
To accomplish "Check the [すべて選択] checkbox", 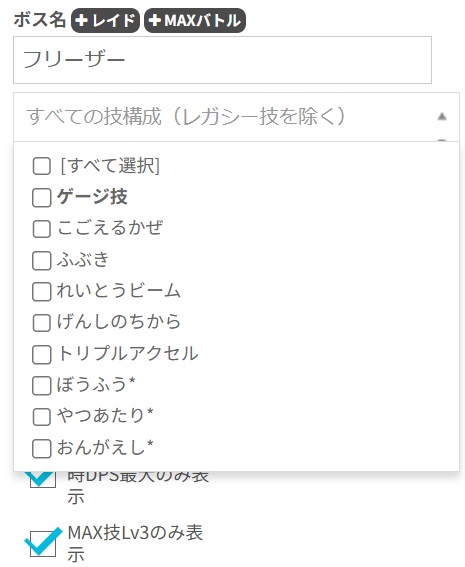I will tap(42, 166).
